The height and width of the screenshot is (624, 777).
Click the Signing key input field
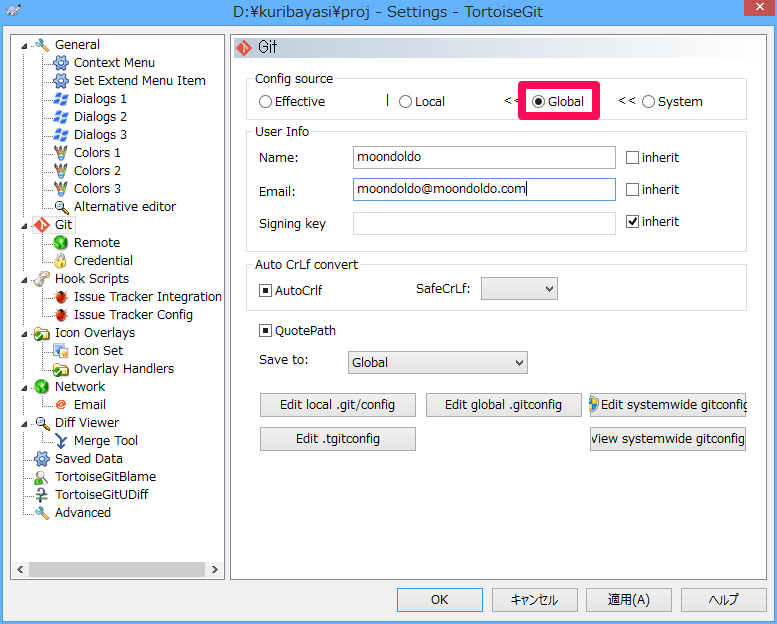pyautogui.click(x=484, y=224)
